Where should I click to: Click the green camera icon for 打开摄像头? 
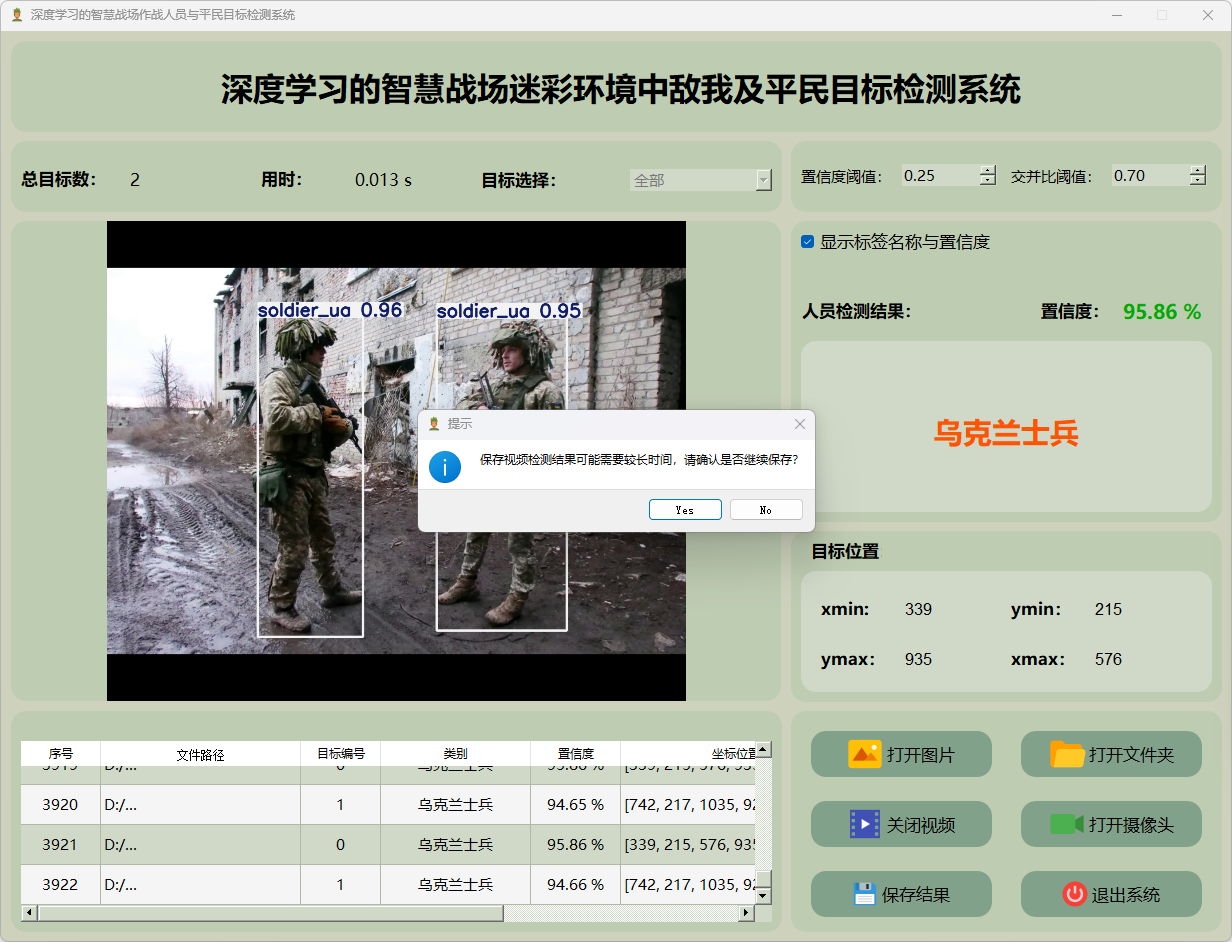[1067, 824]
